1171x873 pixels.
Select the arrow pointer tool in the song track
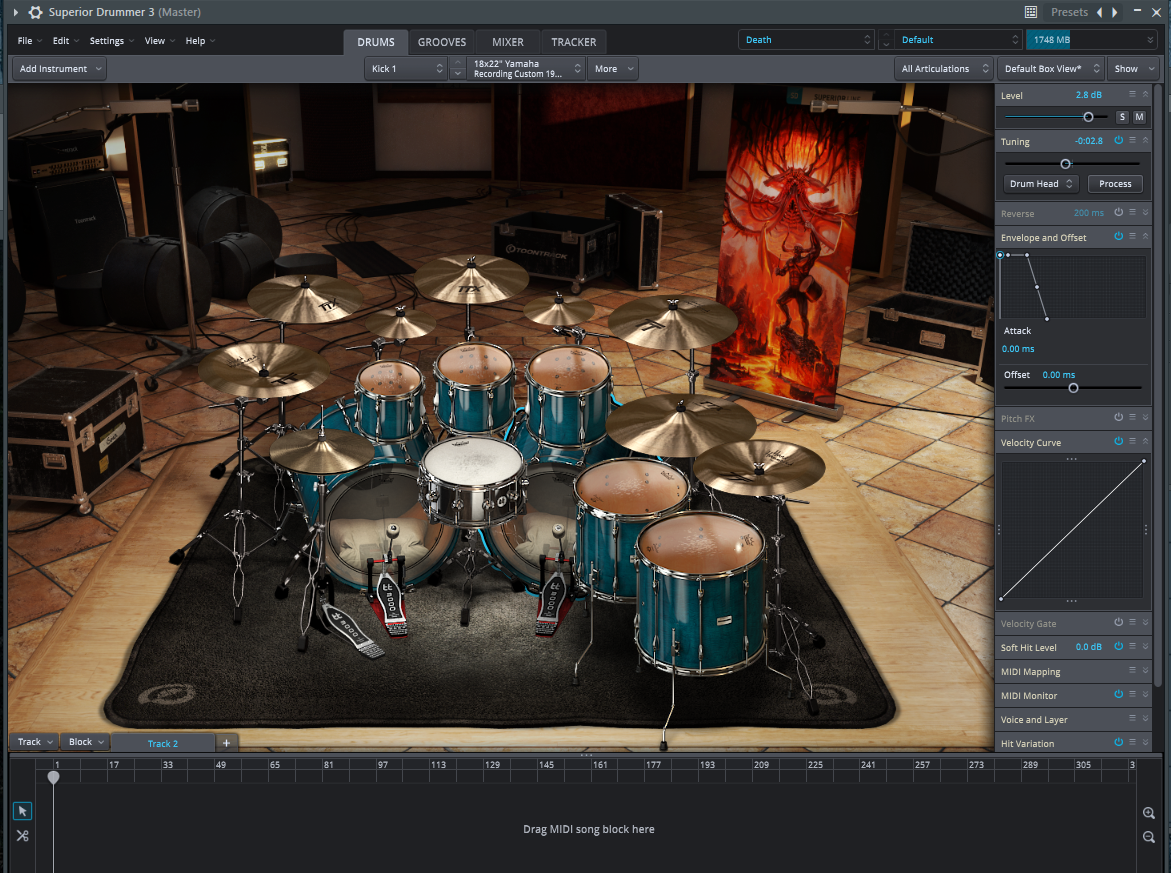pyautogui.click(x=22, y=811)
